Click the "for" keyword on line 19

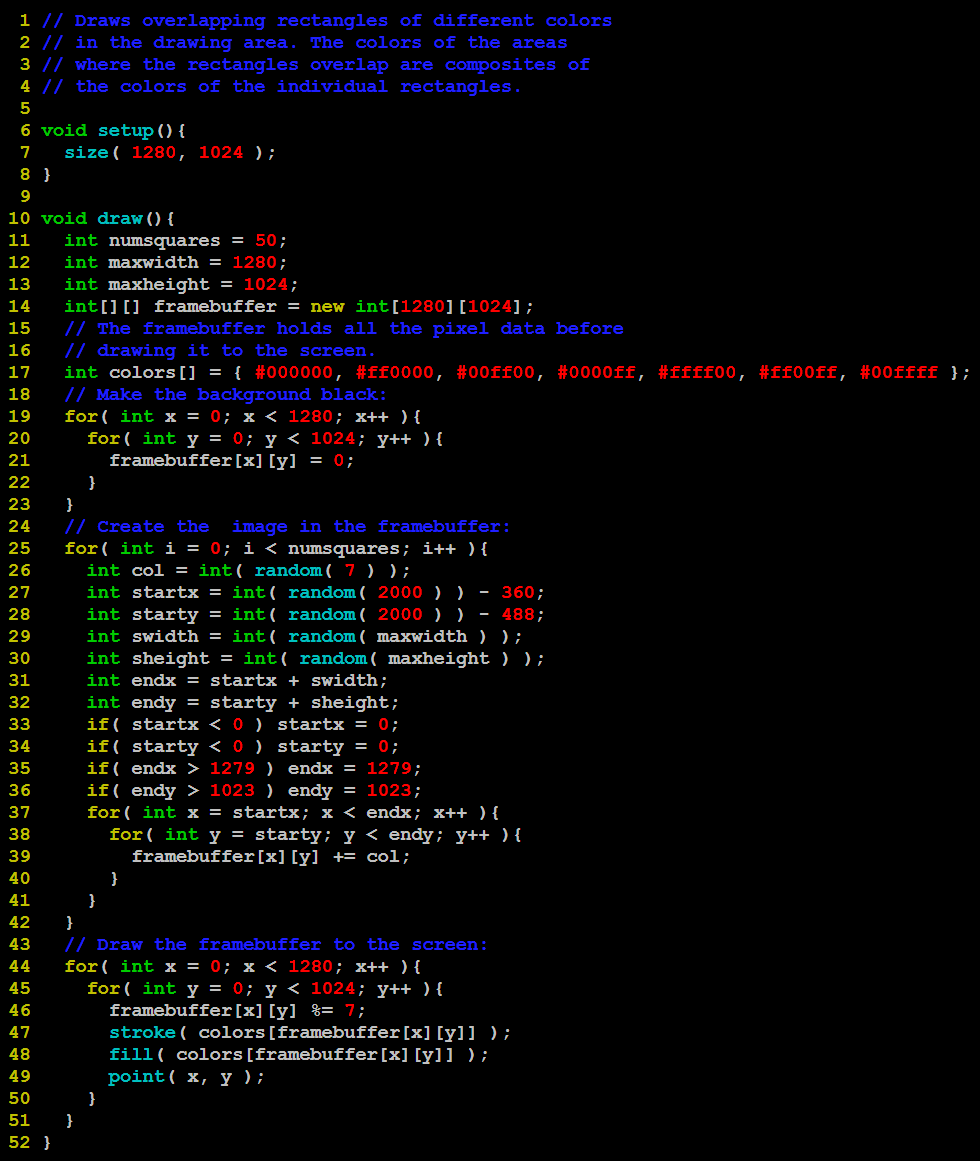(x=81, y=417)
